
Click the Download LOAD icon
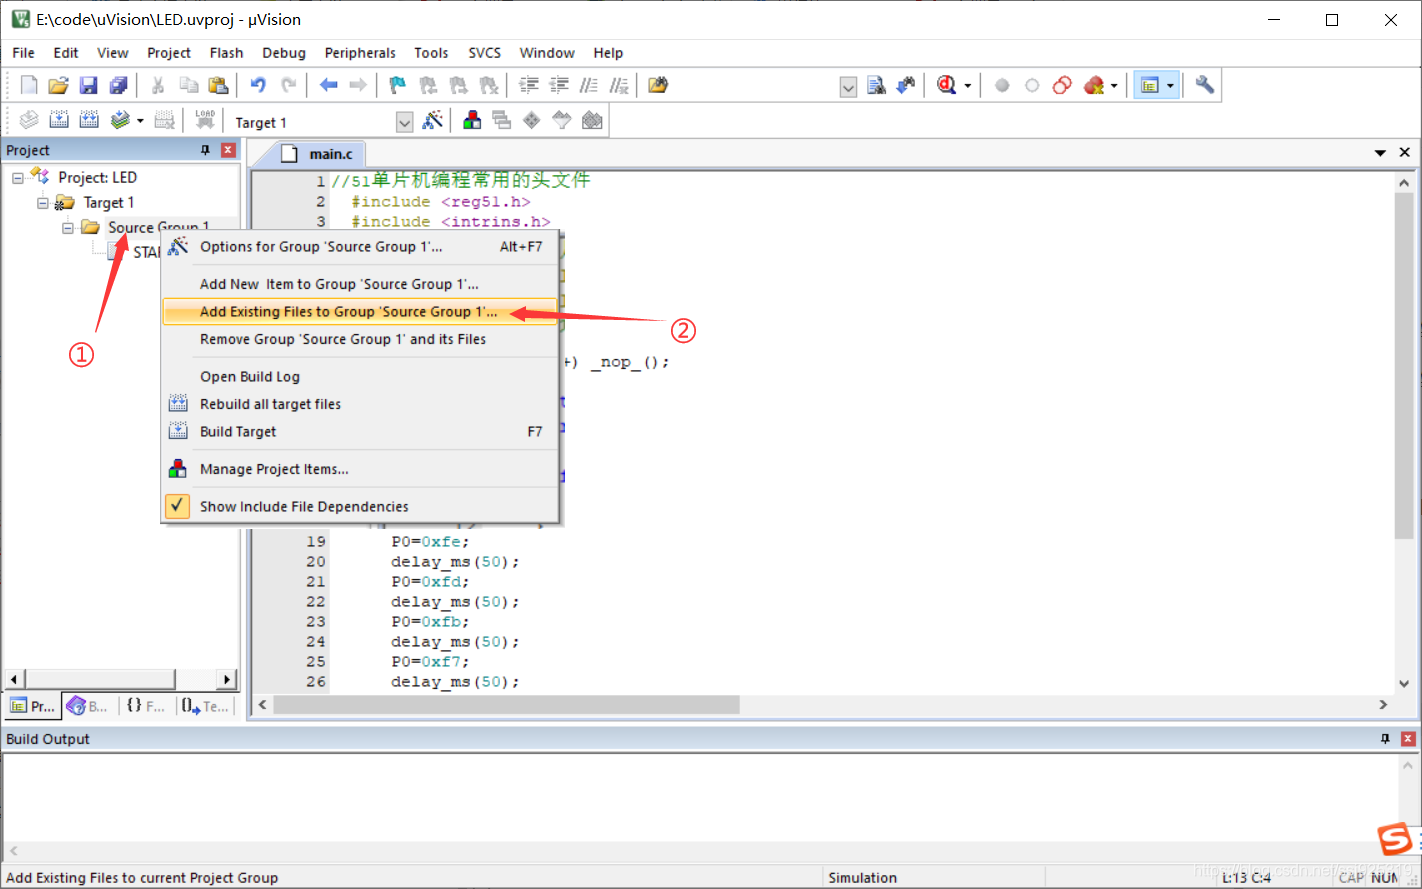[205, 121]
